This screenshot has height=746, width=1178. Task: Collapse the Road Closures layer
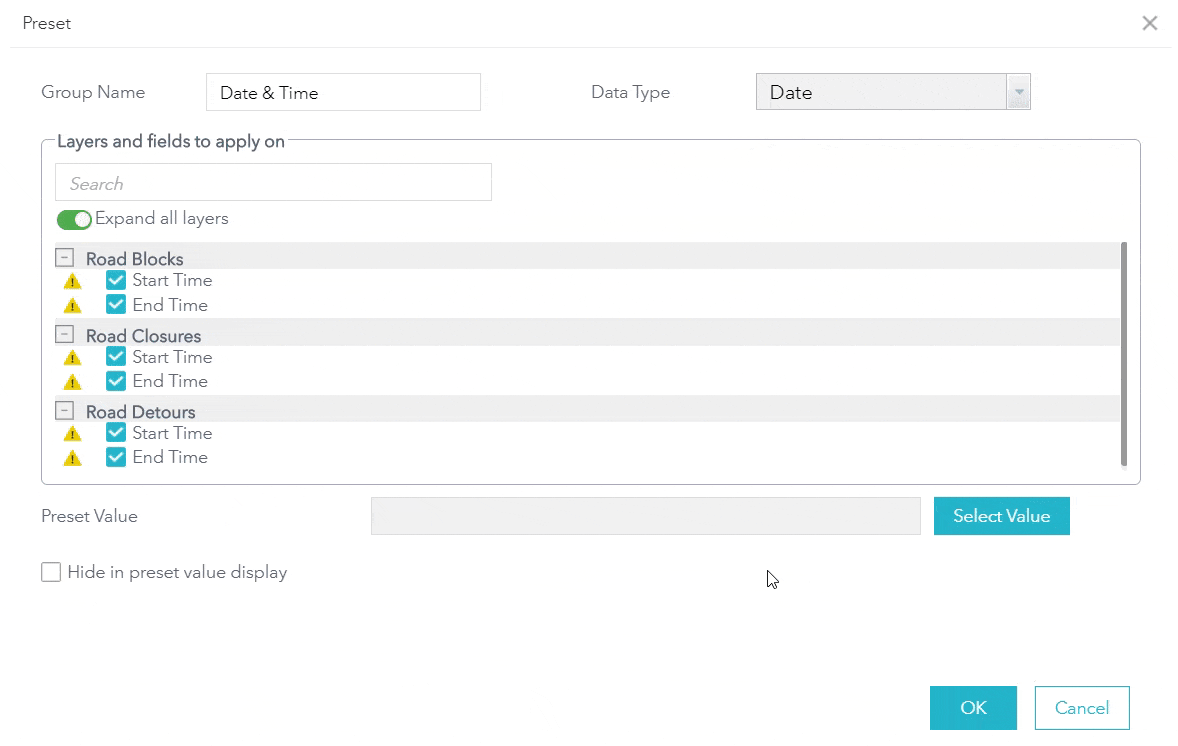coord(64,335)
